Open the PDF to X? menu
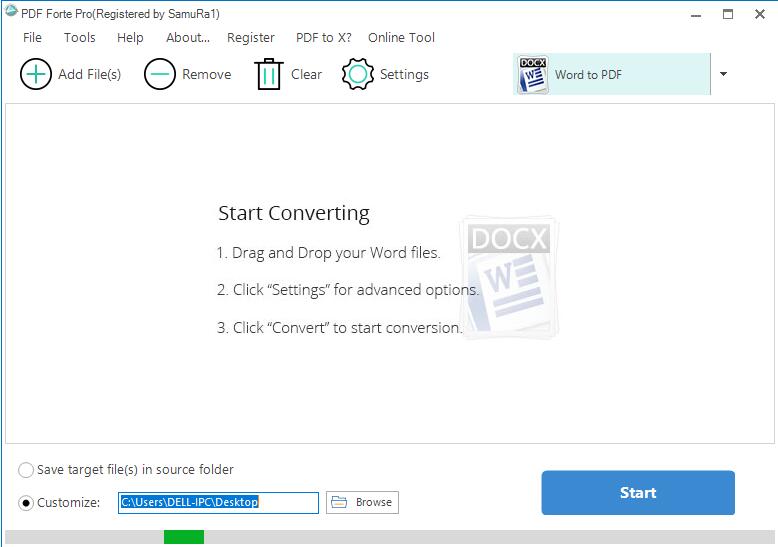Viewport: 778px width, 547px height. tap(324, 38)
